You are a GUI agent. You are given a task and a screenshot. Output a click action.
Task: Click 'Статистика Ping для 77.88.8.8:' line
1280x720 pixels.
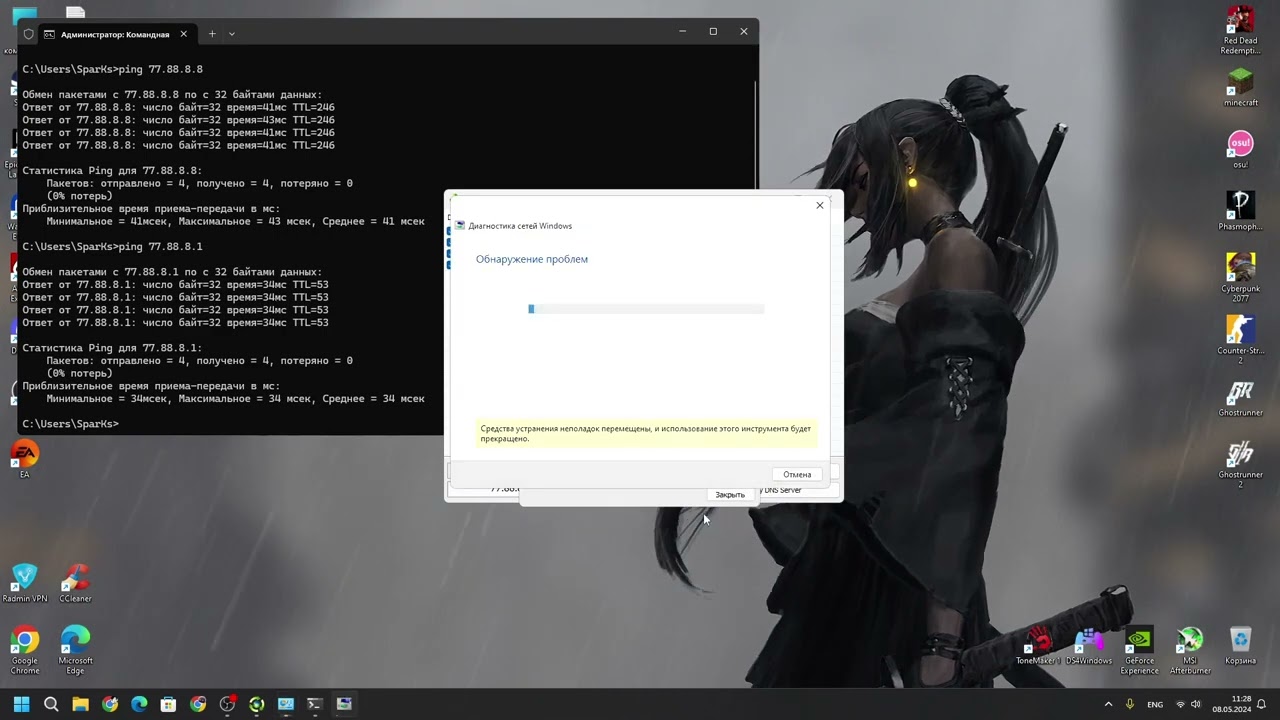click(112, 171)
